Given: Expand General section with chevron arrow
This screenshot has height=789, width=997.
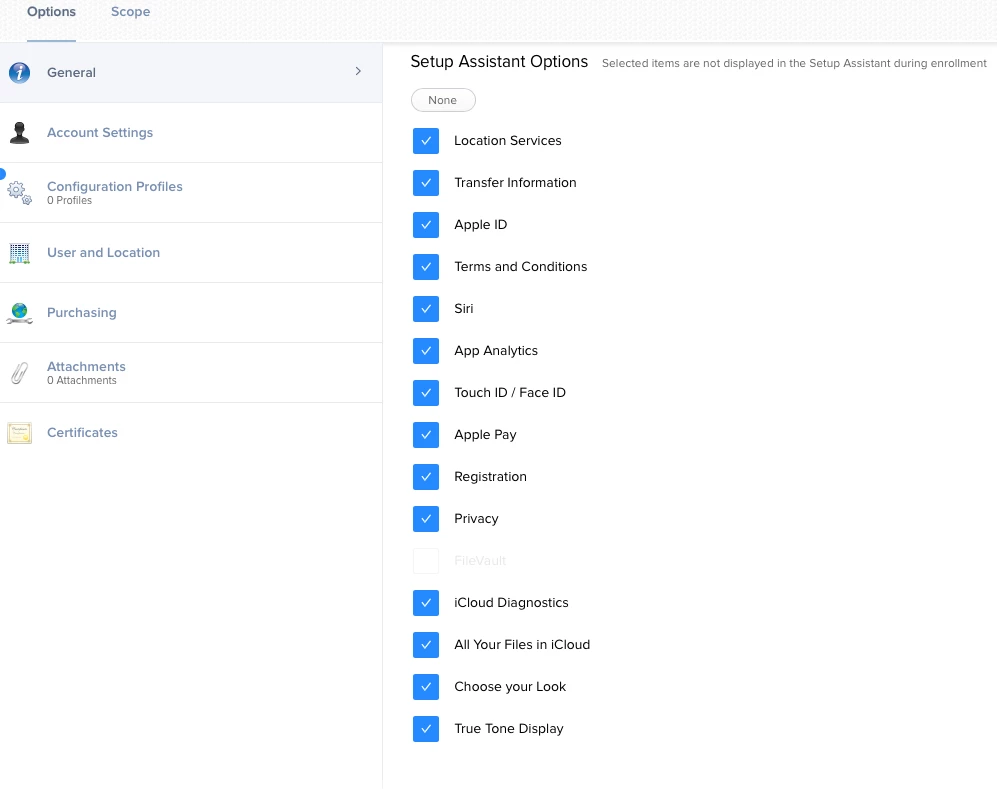Looking at the screenshot, I should tap(358, 71).
